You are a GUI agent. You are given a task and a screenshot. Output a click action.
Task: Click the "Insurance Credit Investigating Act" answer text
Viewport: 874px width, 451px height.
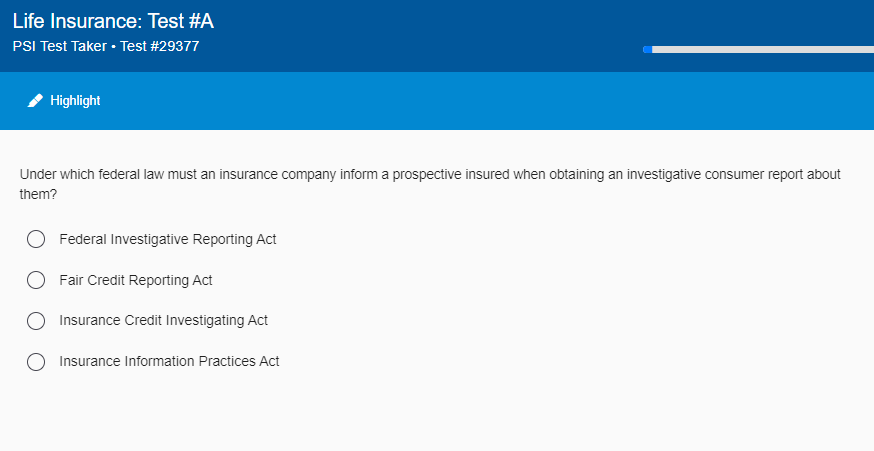[163, 321]
